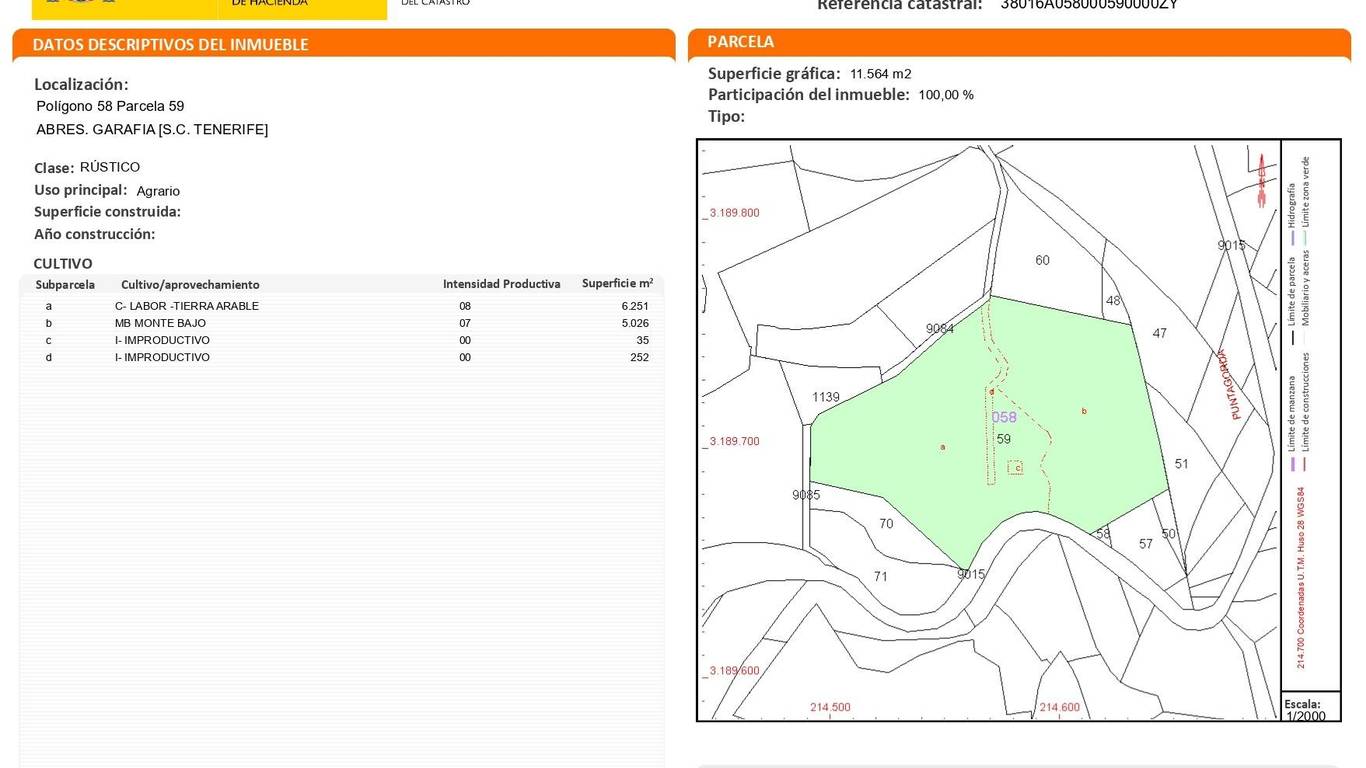Image resolution: width=1366 pixels, height=768 pixels.
Task: Click the north arrow compass icon on map
Action: pos(1262,181)
